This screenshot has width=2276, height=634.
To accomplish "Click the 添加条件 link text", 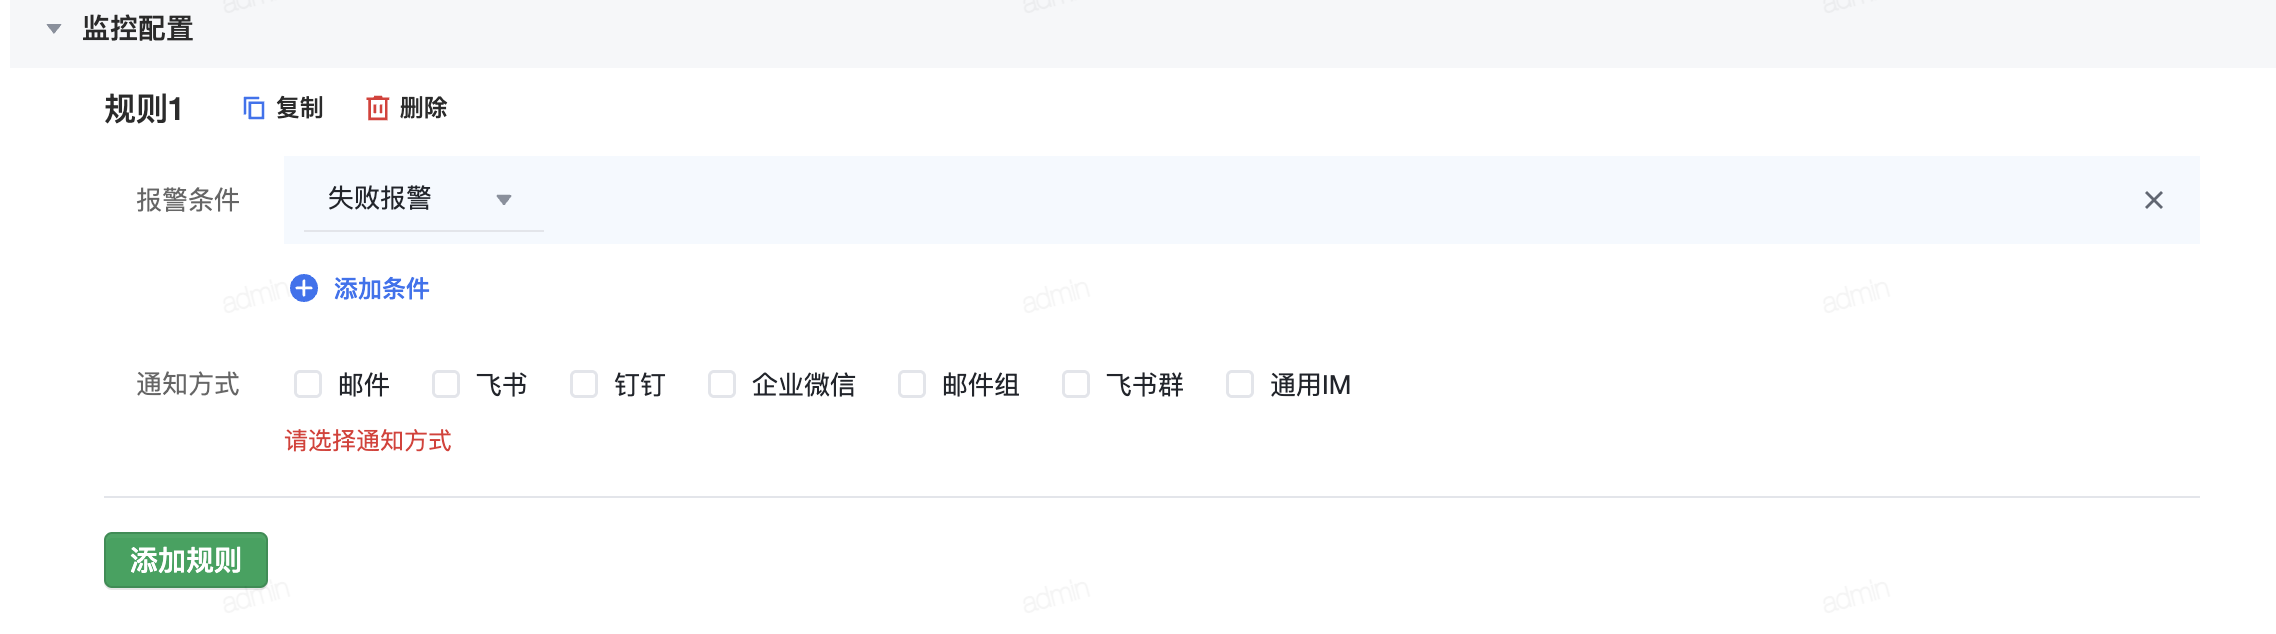I will tap(381, 289).
